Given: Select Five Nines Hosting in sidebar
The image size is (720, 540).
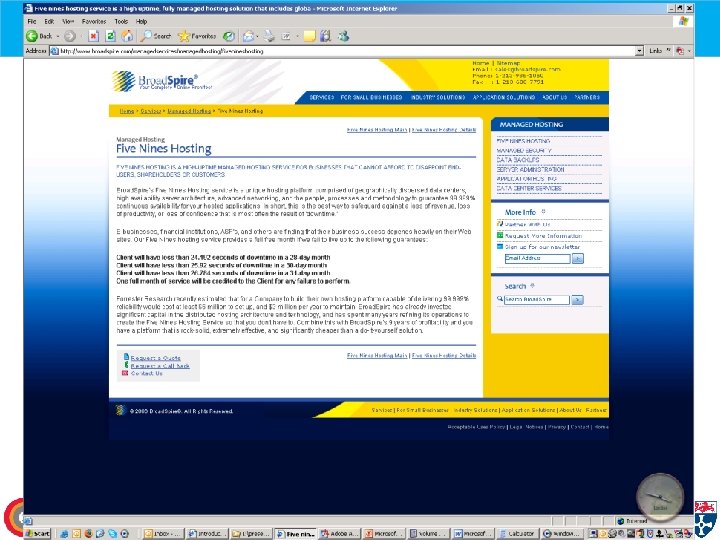Looking at the screenshot, I should [523, 141].
